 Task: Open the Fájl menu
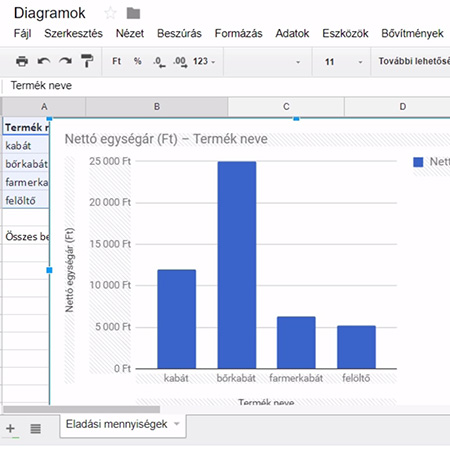pyautogui.click(x=23, y=33)
